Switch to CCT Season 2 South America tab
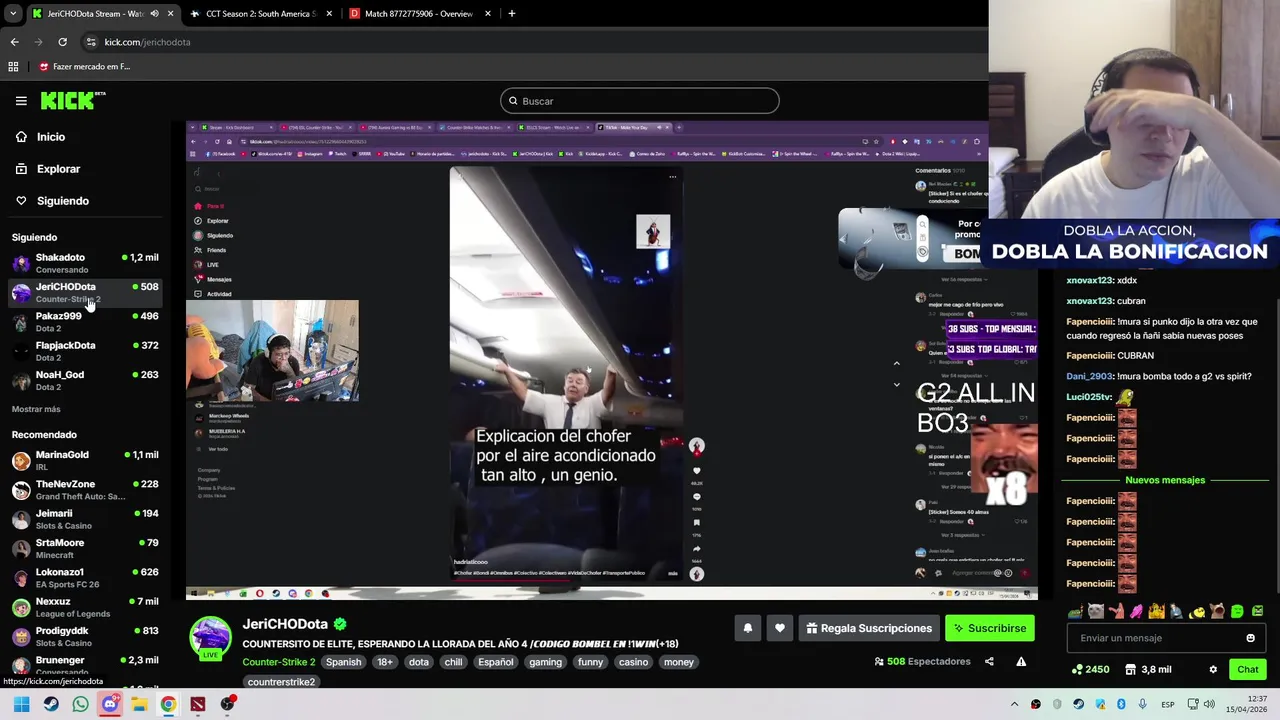Image resolution: width=1280 pixels, height=720 pixels. click(x=263, y=14)
